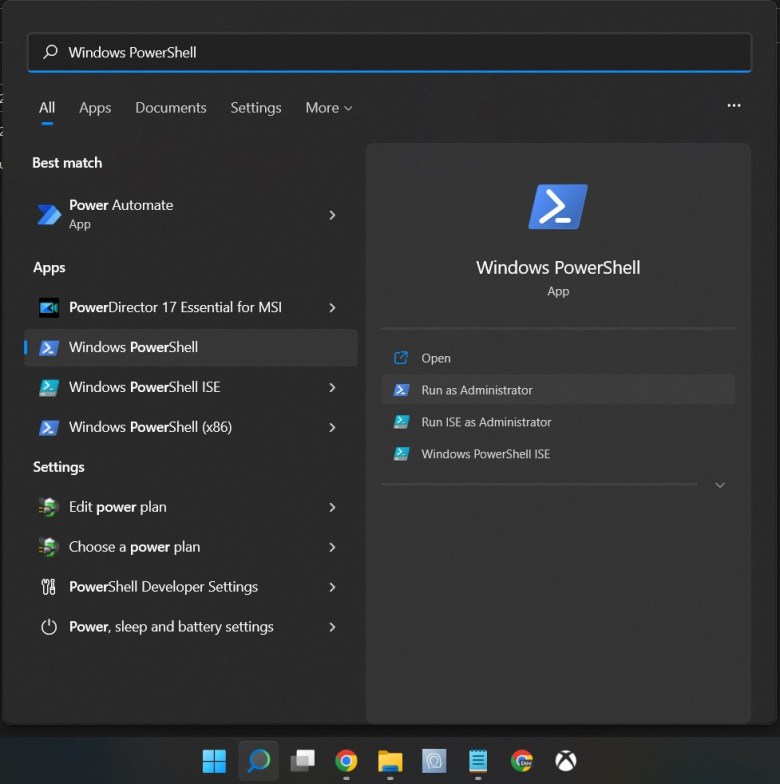Switch to the Documents filter tab
Viewport: 780px width, 784px height.
tap(171, 108)
